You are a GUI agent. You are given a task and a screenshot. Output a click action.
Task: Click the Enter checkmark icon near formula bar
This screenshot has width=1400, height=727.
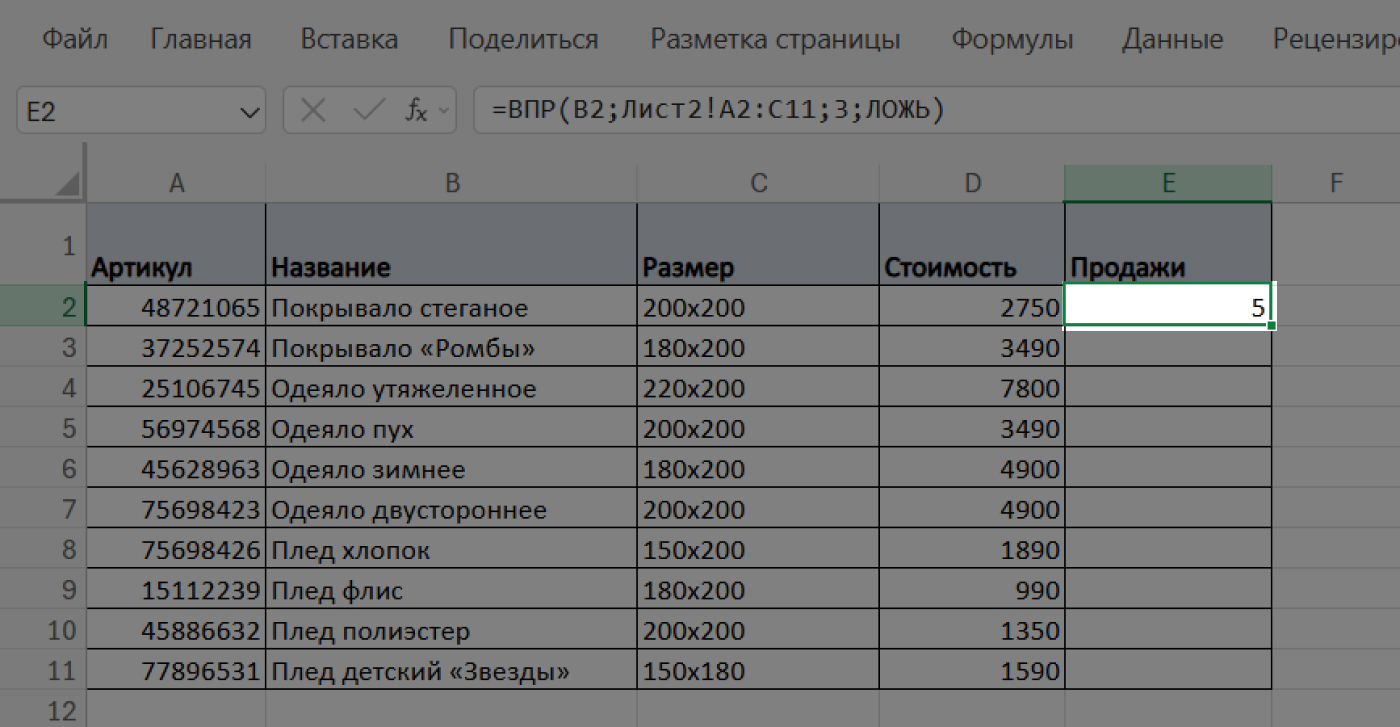[369, 110]
